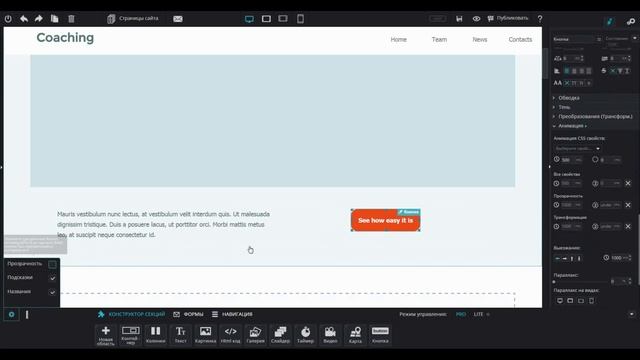
Task: Insert a Text element
Action: point(180,336)
